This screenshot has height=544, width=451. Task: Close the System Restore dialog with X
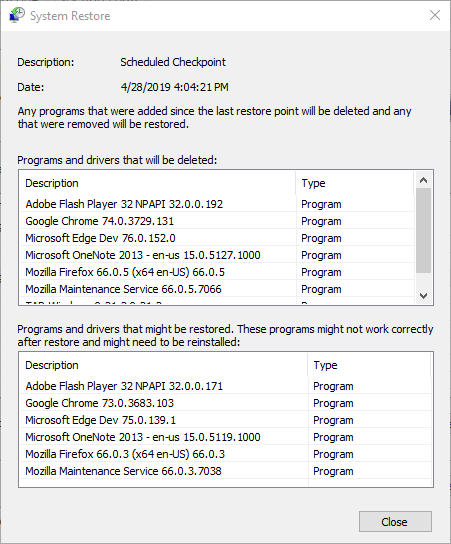[x=435, y=15]
